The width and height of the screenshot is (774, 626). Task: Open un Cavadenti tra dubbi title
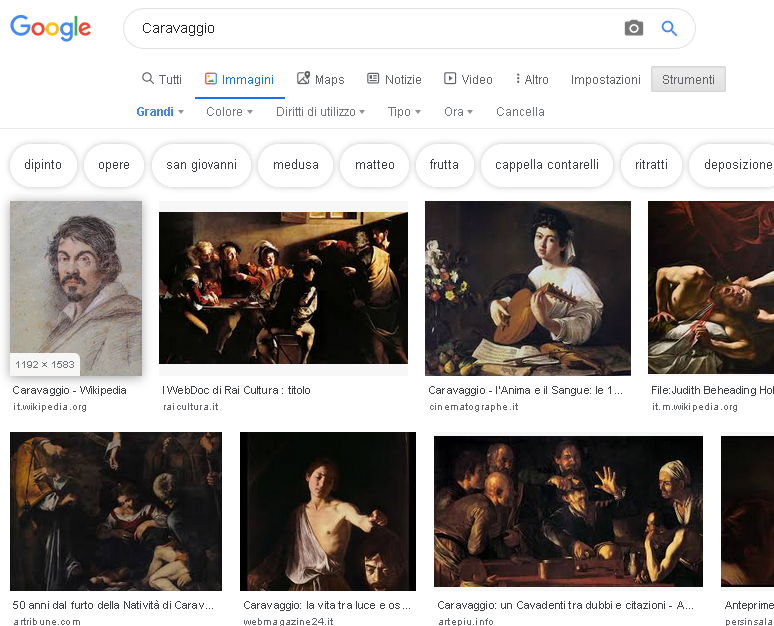(566, 605)
